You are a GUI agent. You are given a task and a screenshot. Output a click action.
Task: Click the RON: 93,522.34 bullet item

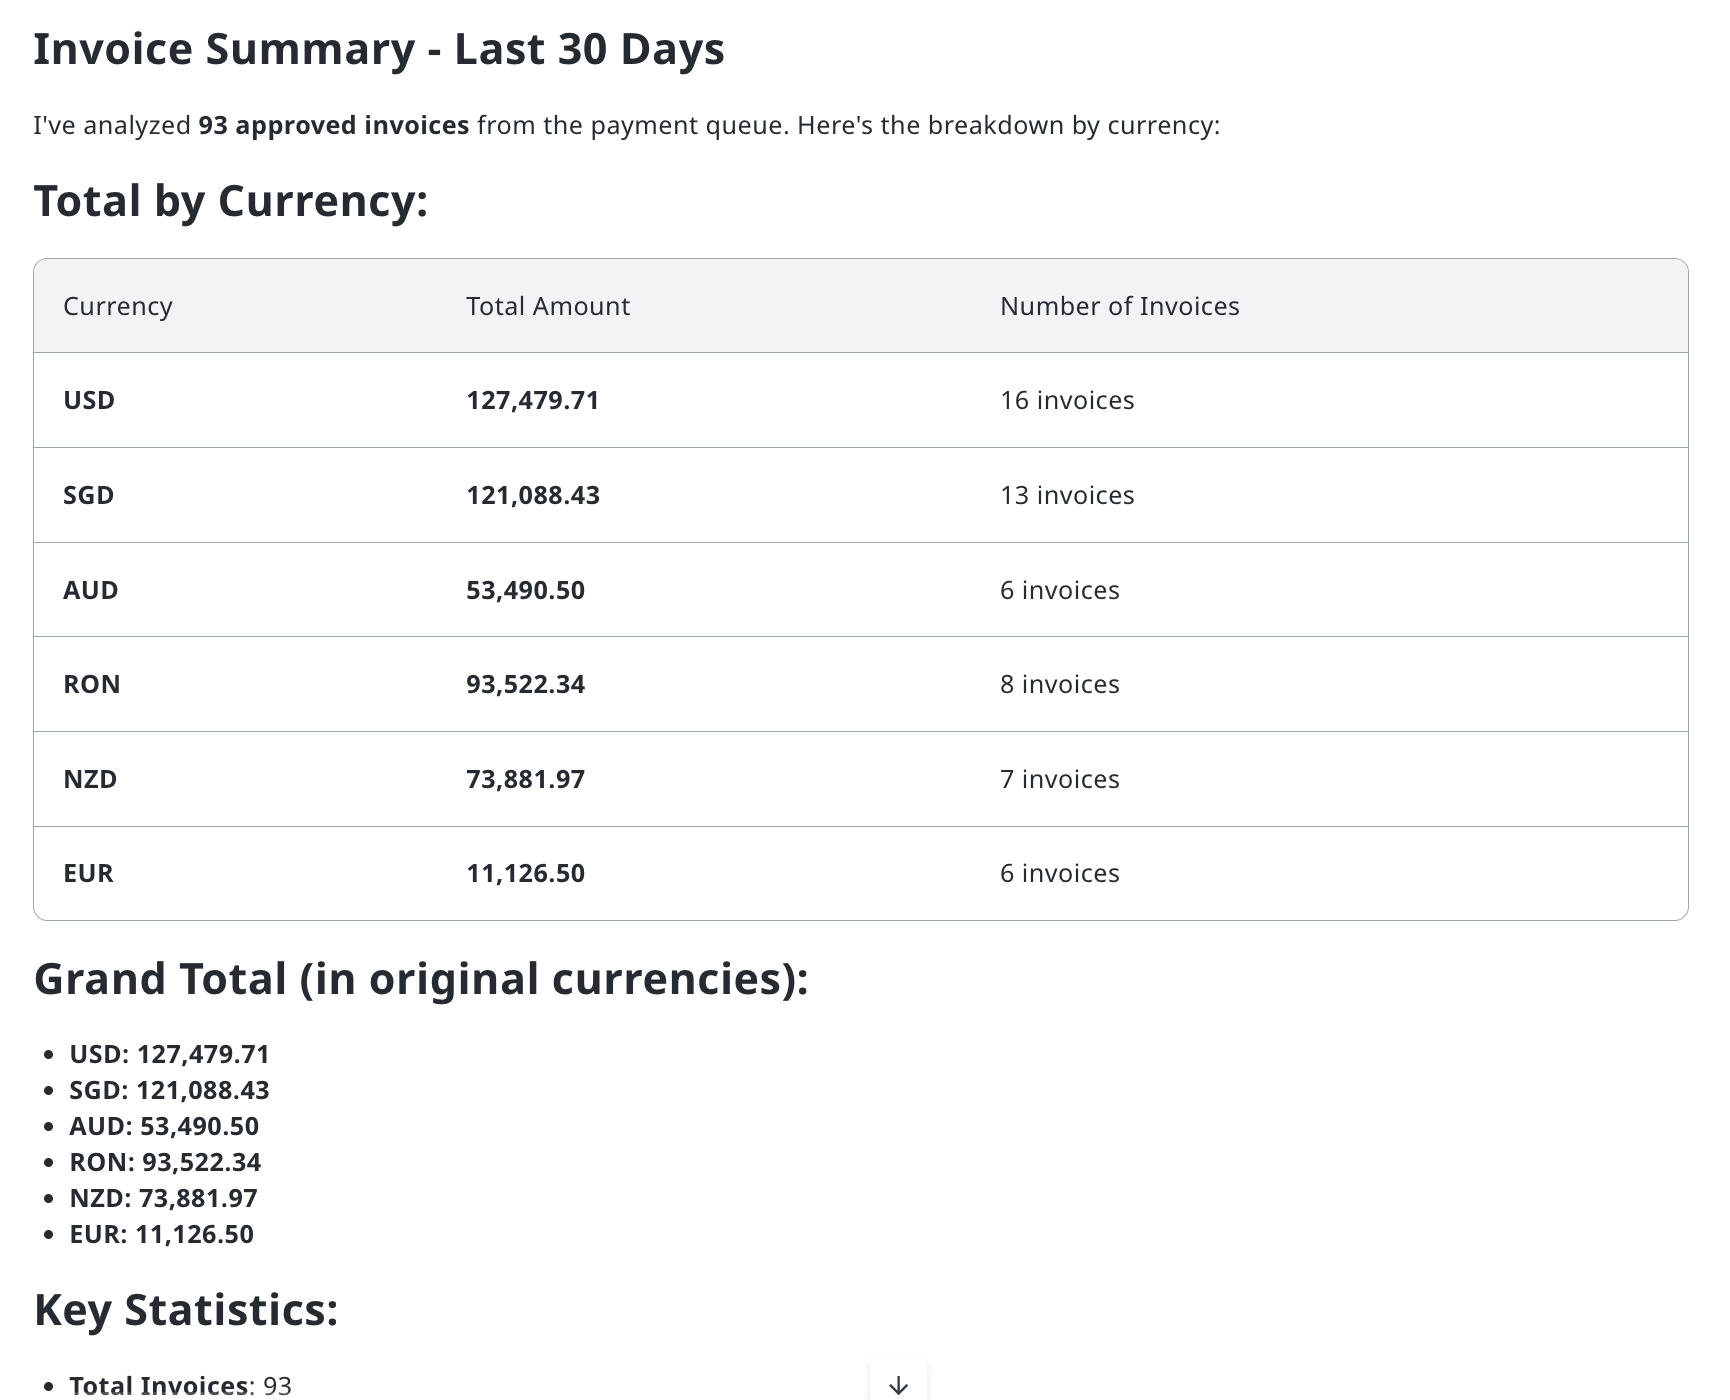165,1162
